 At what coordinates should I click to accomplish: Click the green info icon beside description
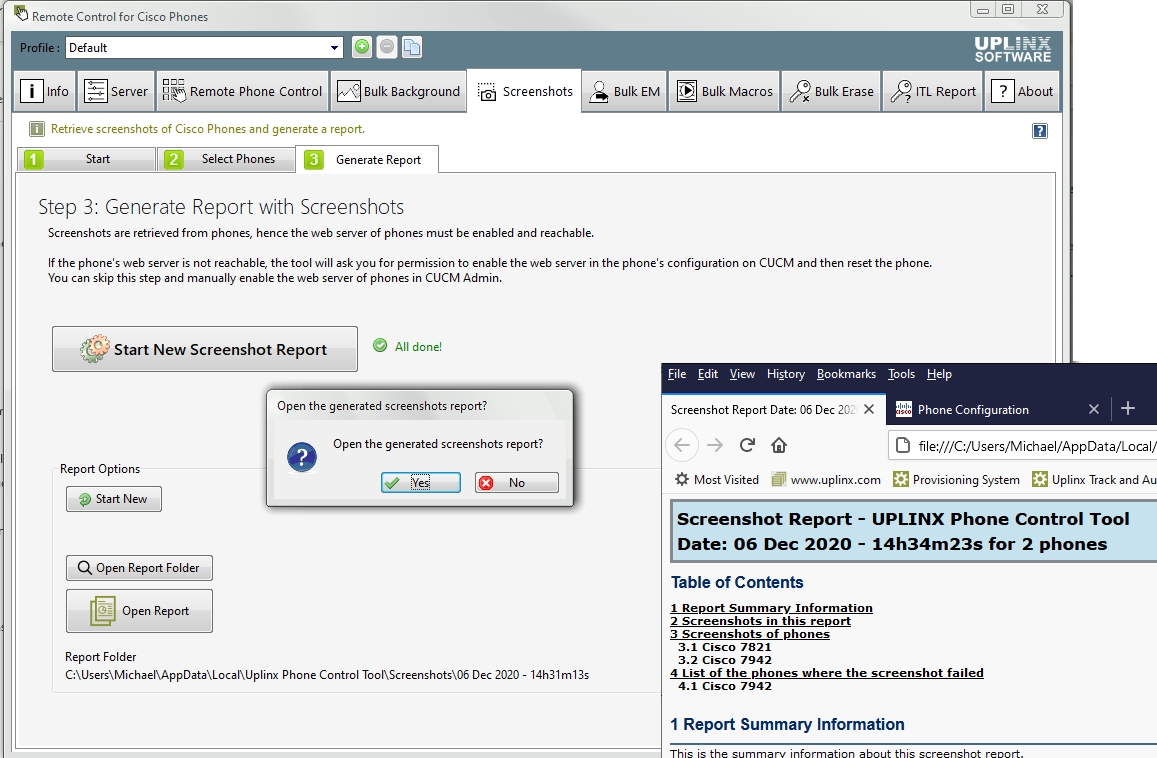37,129
